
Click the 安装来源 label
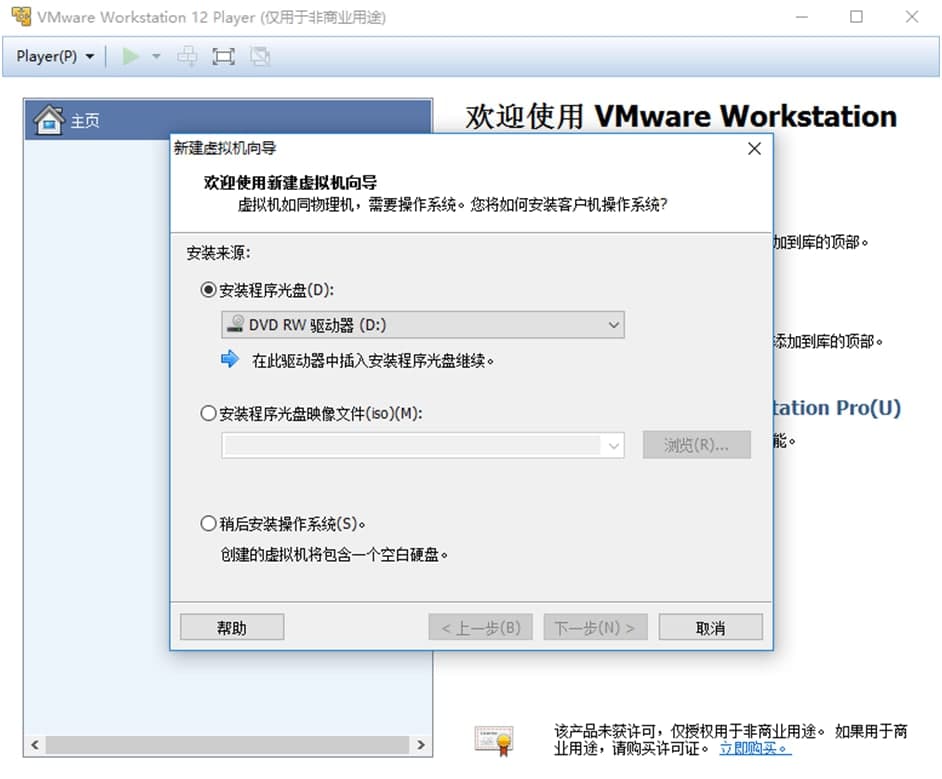(219, 253)
